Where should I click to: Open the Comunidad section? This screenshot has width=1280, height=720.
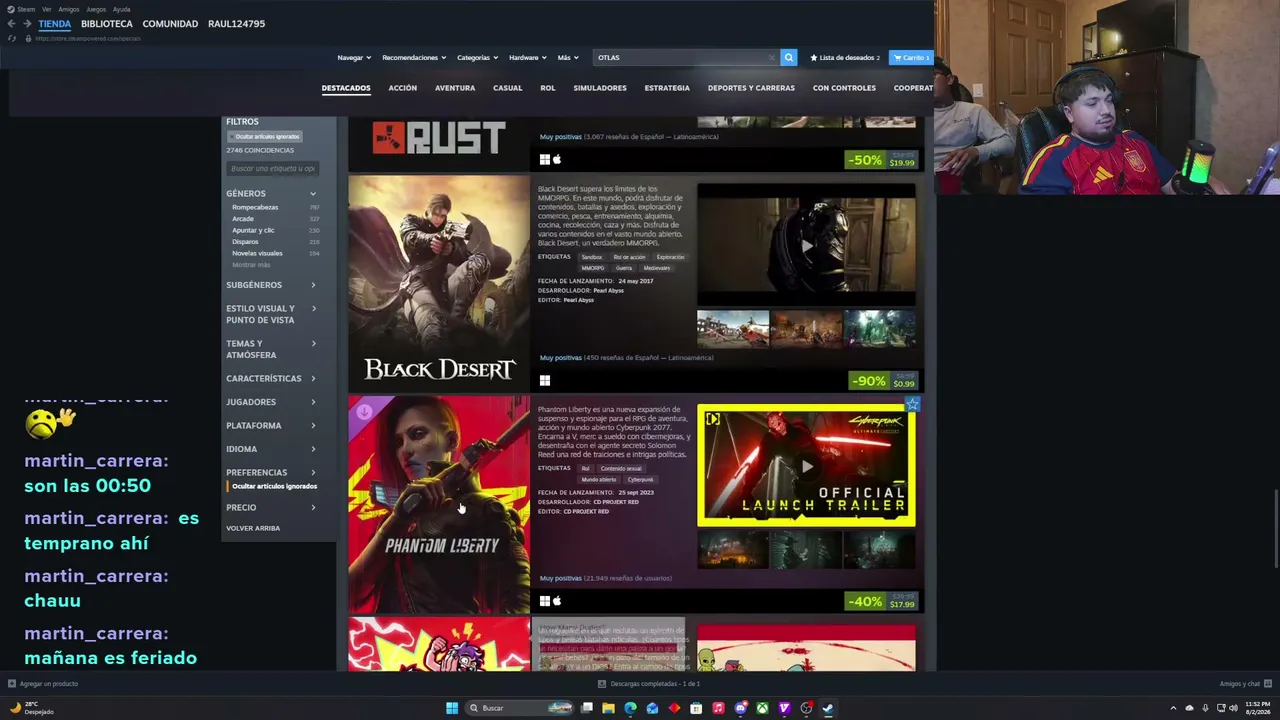[170, 24]
